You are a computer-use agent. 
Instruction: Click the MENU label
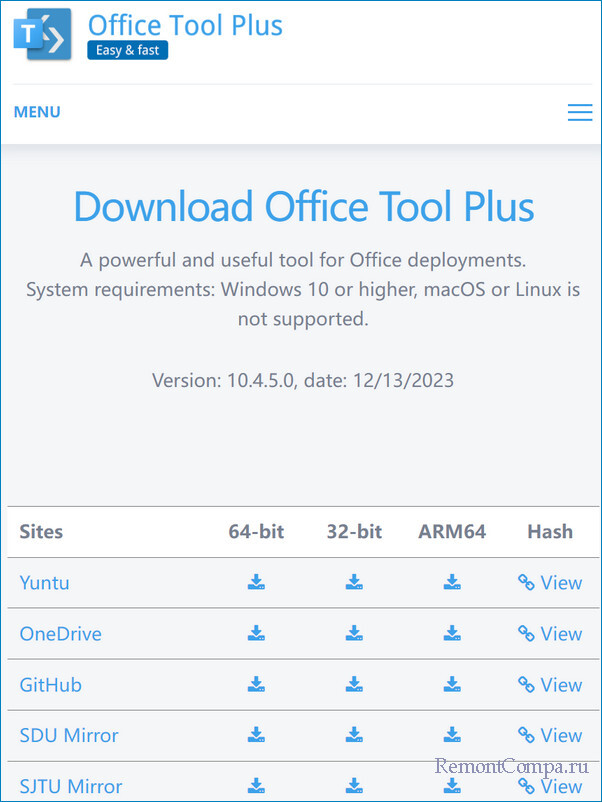[x=37, y=112]
